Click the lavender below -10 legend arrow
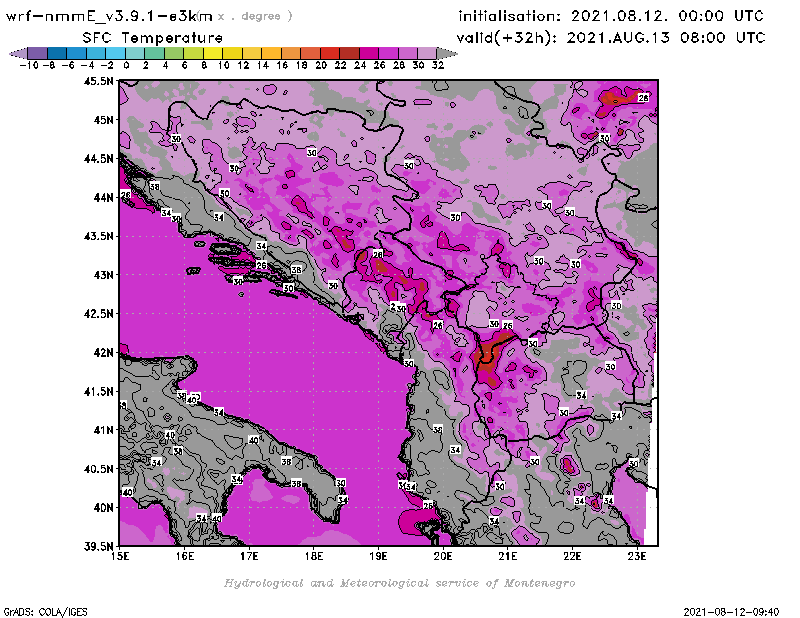Screen dimensions: 800x618 [18, 53]
